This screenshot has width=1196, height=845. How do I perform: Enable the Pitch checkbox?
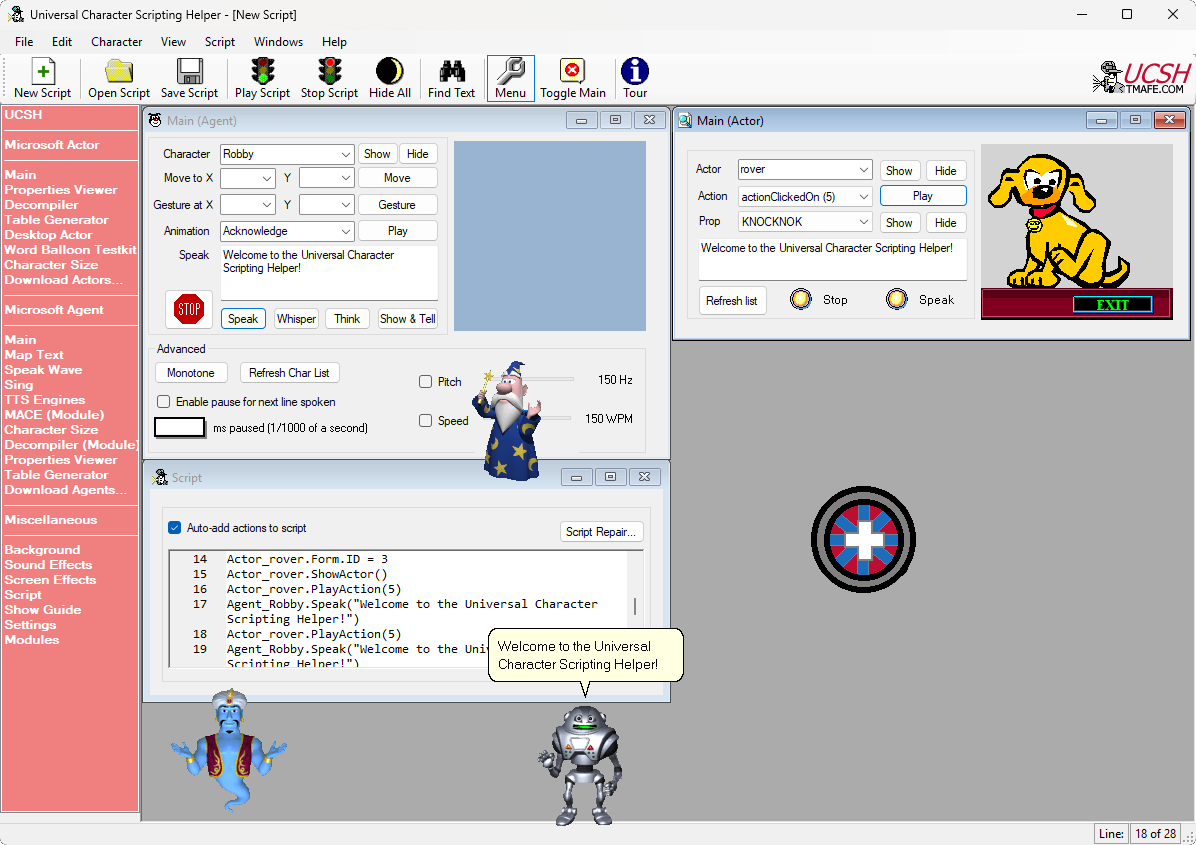pos(426,381)
